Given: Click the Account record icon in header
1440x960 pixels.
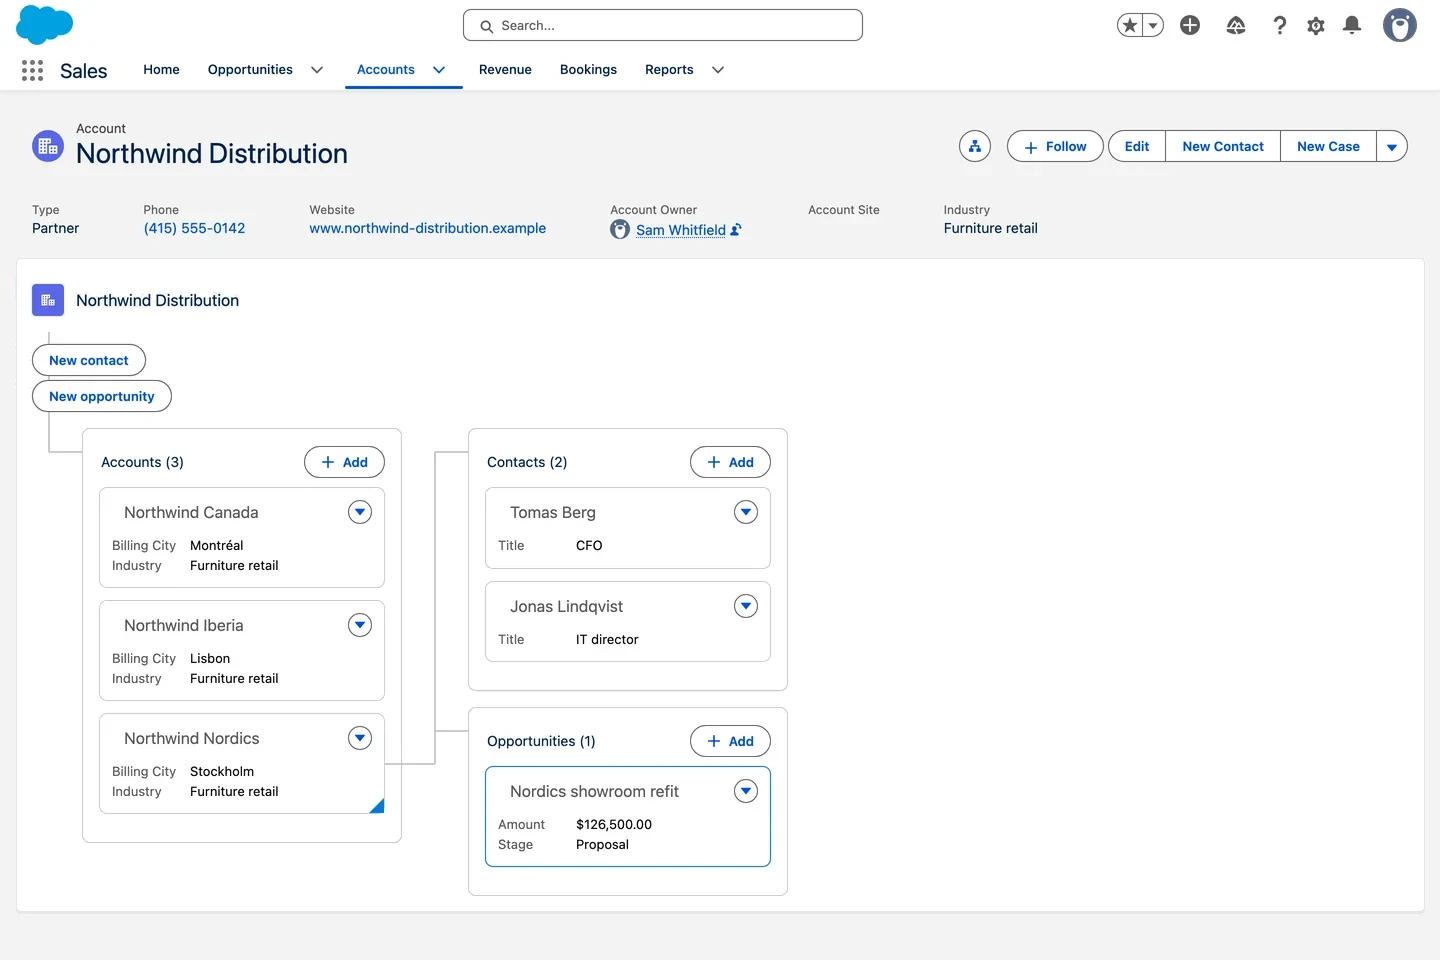Looking at the screenshot, I should click(x=48, y=146).
